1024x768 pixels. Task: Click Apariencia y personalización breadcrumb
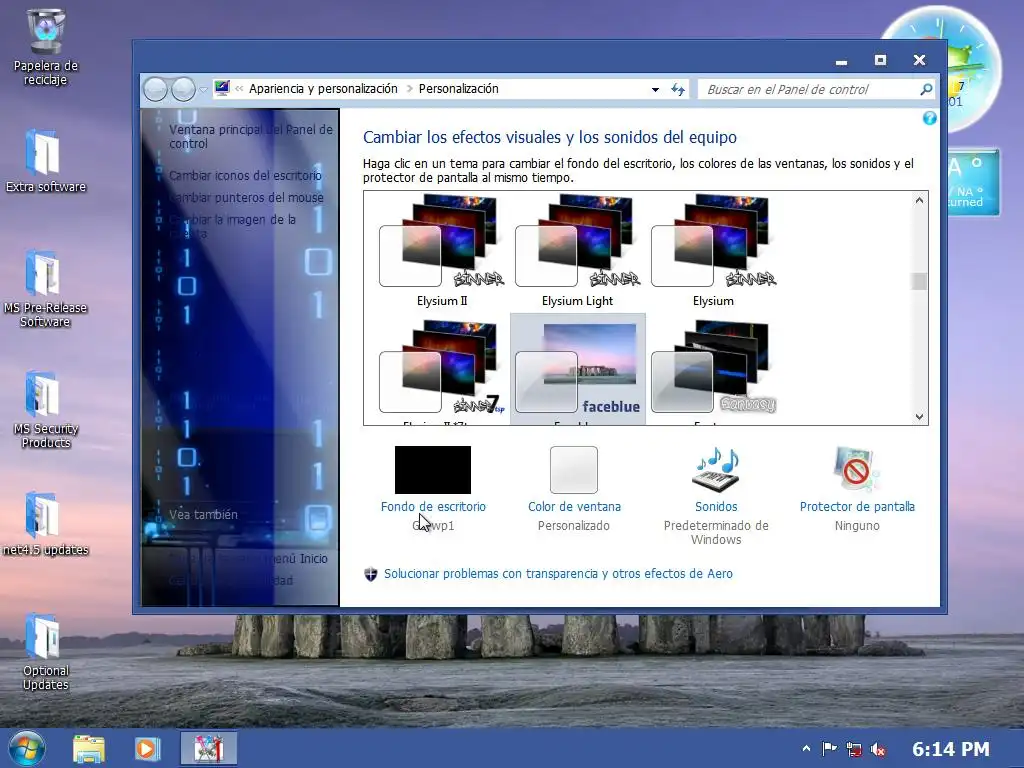(x=323, y=89)
